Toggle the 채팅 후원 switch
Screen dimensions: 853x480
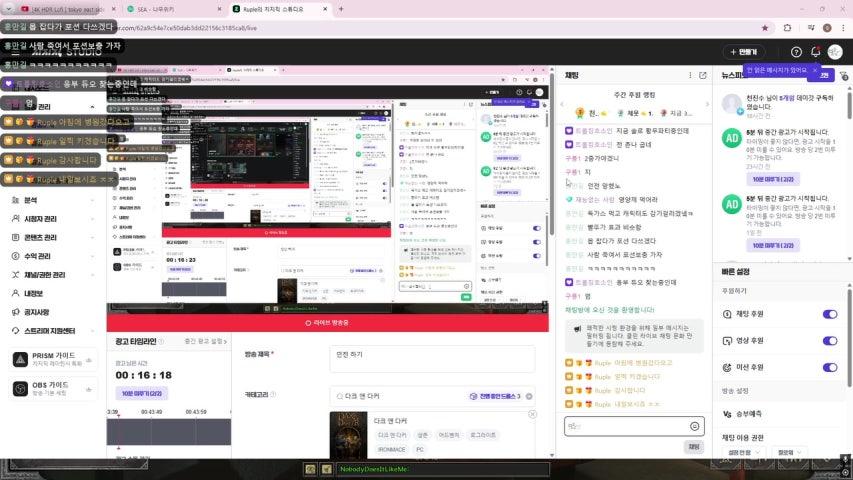point(830,314)
